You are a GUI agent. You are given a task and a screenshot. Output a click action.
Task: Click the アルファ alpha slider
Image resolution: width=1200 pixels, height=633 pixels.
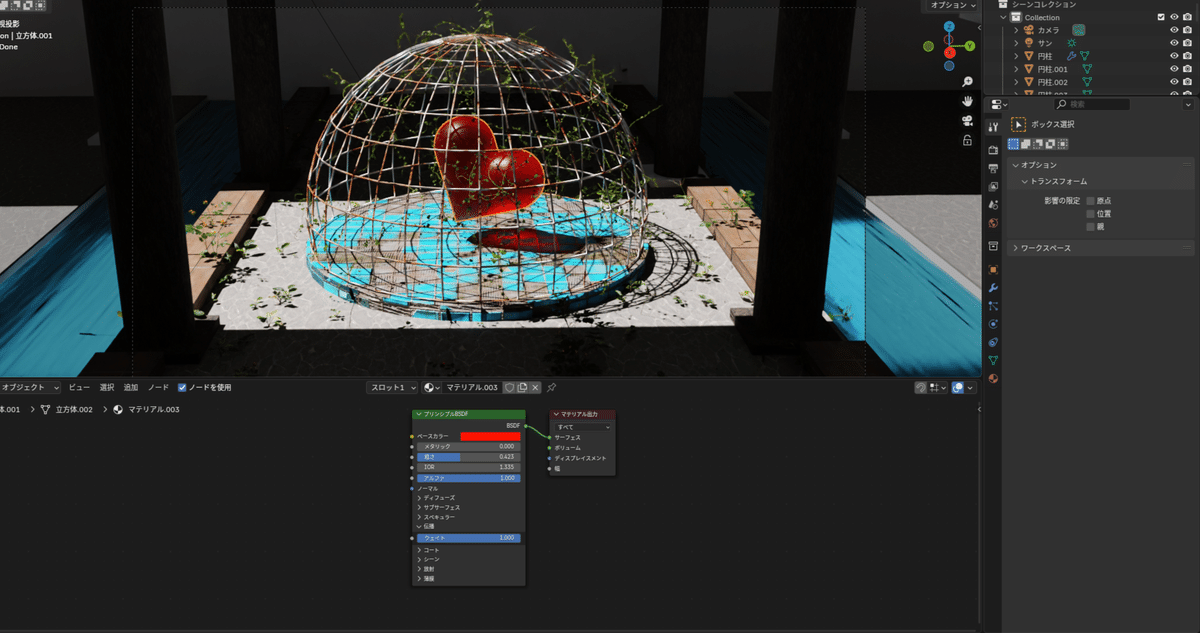(x=468, y=478)
